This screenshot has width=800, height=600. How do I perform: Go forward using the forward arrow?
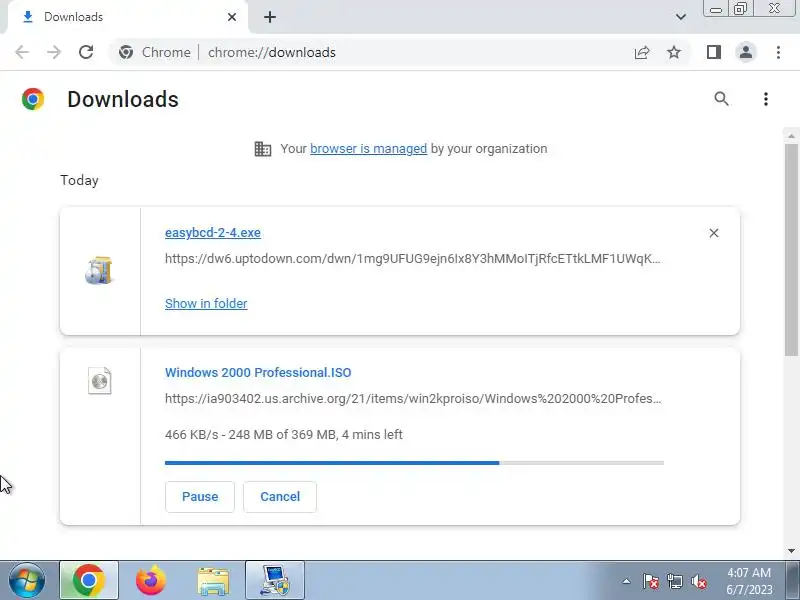(x=54, y=52)
